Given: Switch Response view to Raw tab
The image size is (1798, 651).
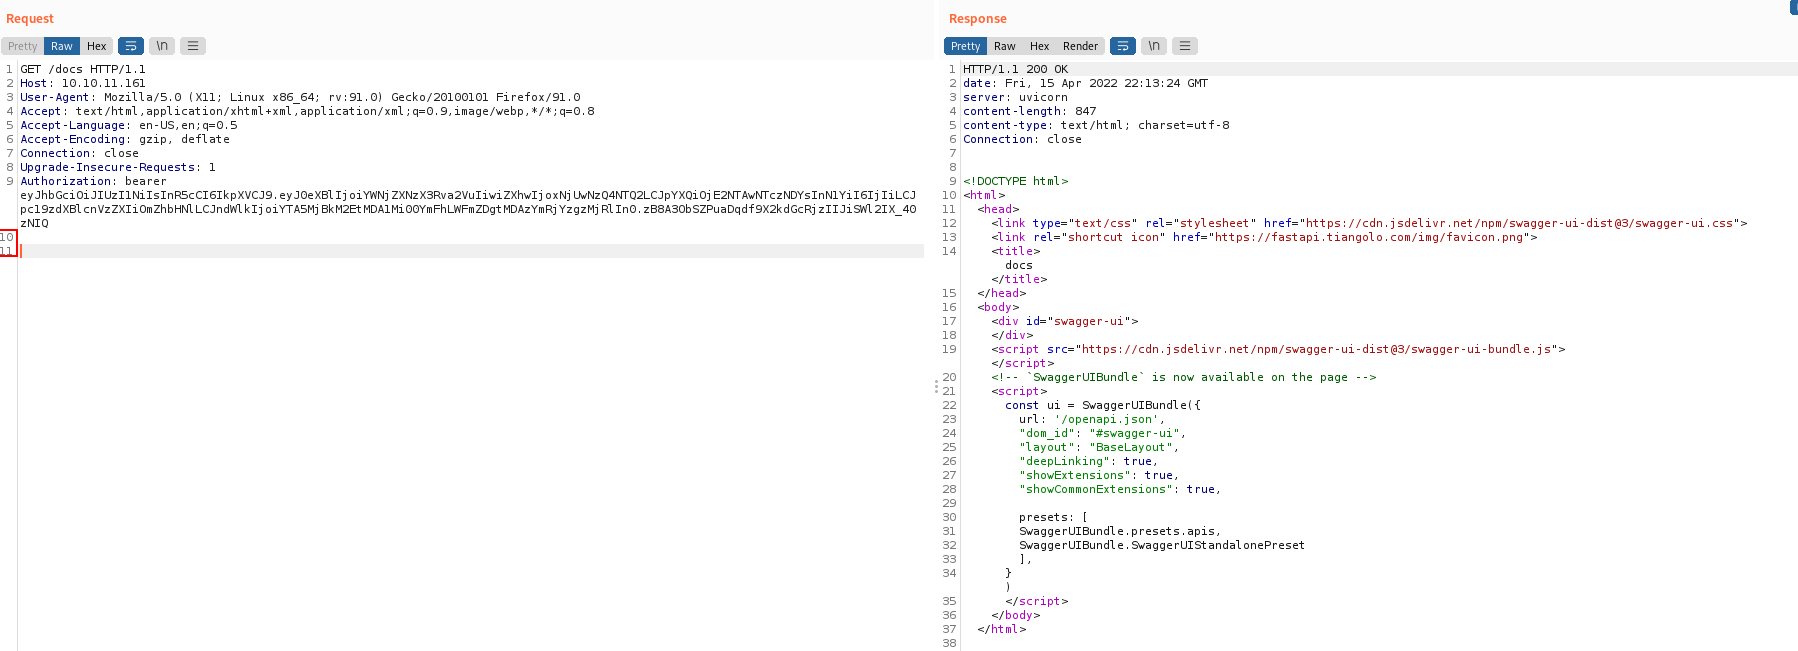Looking at the screenshot, I should tap(1005, 46).
